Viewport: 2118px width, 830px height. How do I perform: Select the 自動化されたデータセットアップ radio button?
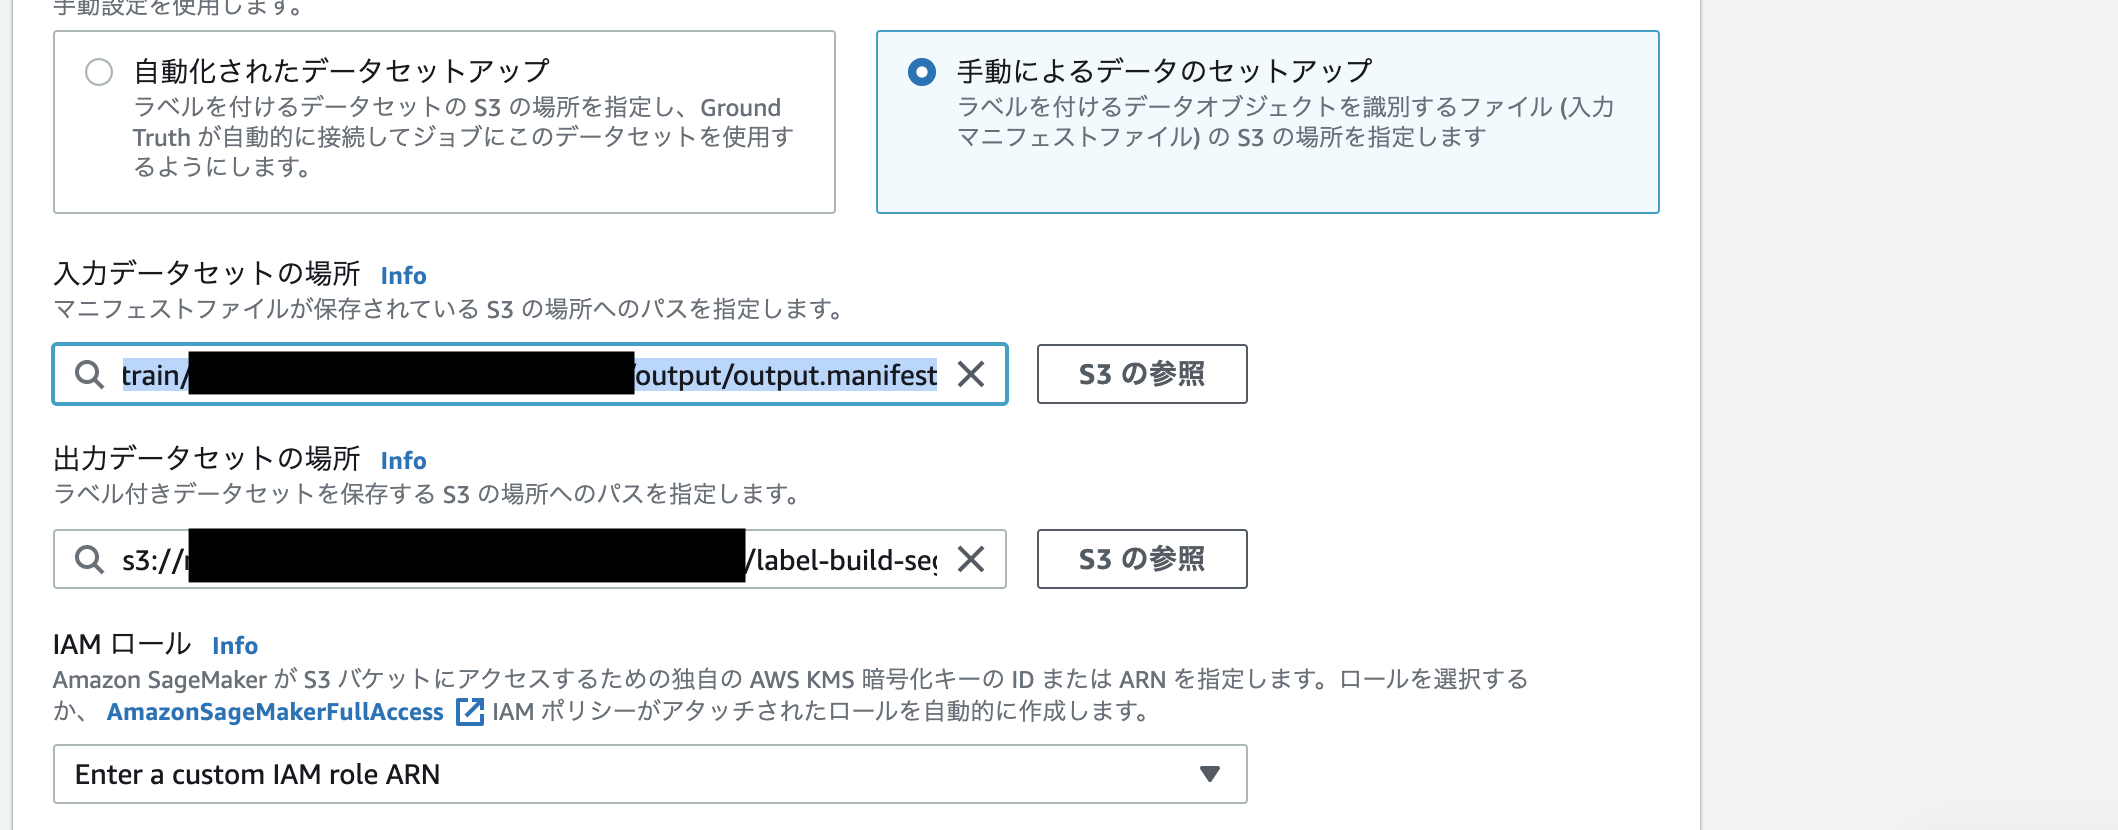(96, 72)
